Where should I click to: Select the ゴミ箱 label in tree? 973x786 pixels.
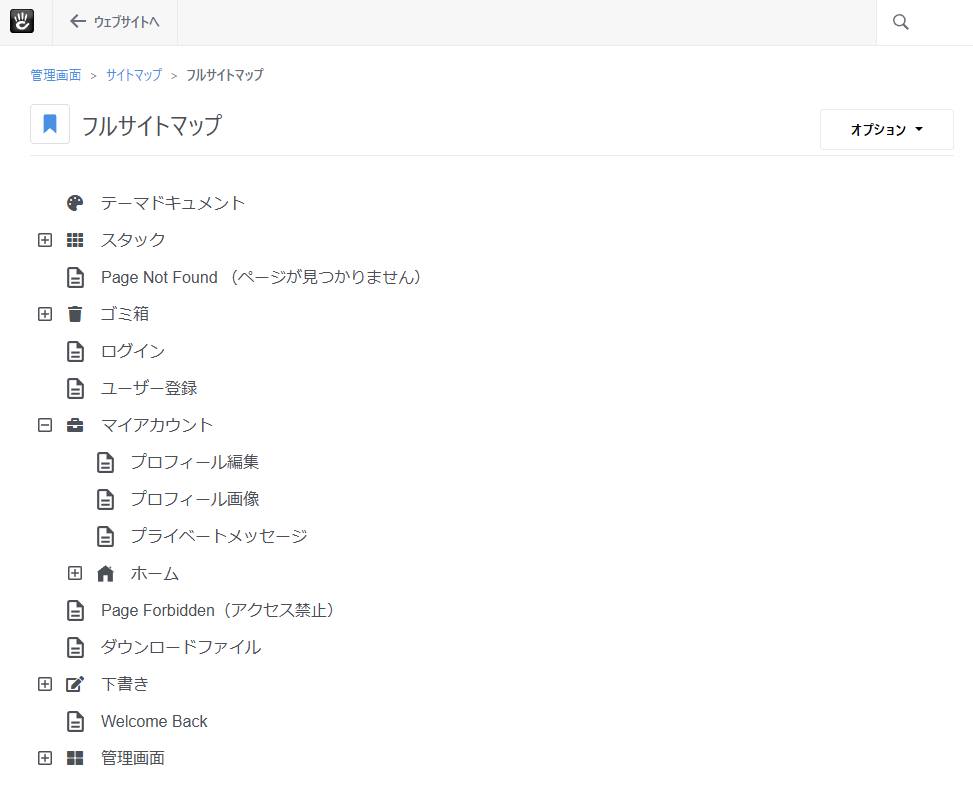click(125, 314)
